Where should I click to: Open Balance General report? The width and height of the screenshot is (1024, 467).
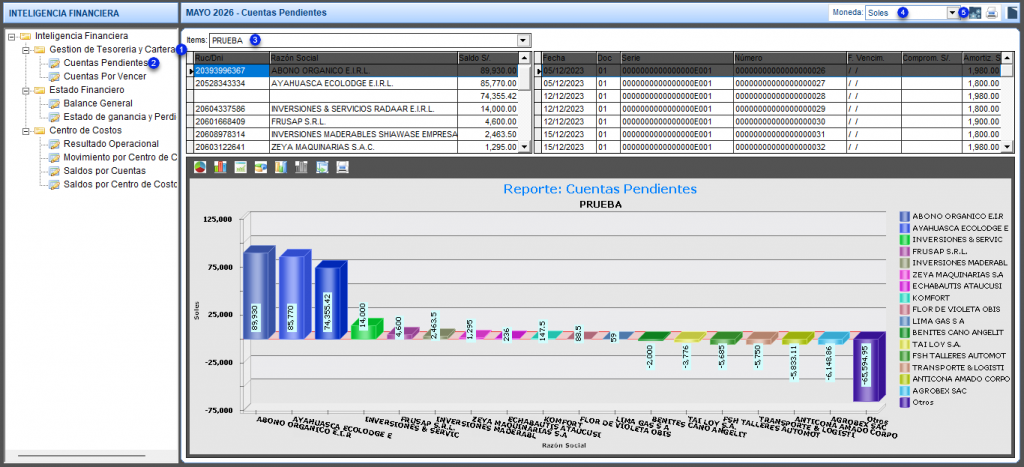pos(98,103)
